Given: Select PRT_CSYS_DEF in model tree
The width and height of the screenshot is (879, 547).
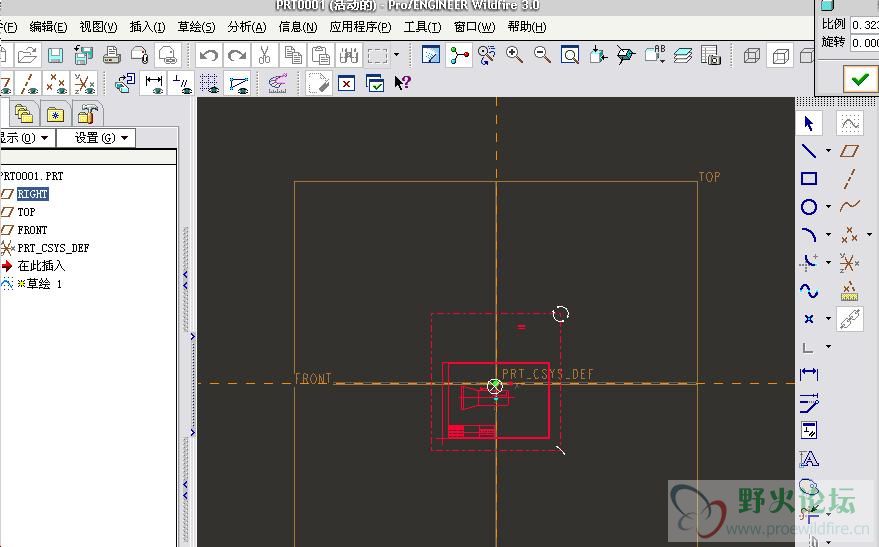Looking at the screenshot, I should tap(53, 248).
